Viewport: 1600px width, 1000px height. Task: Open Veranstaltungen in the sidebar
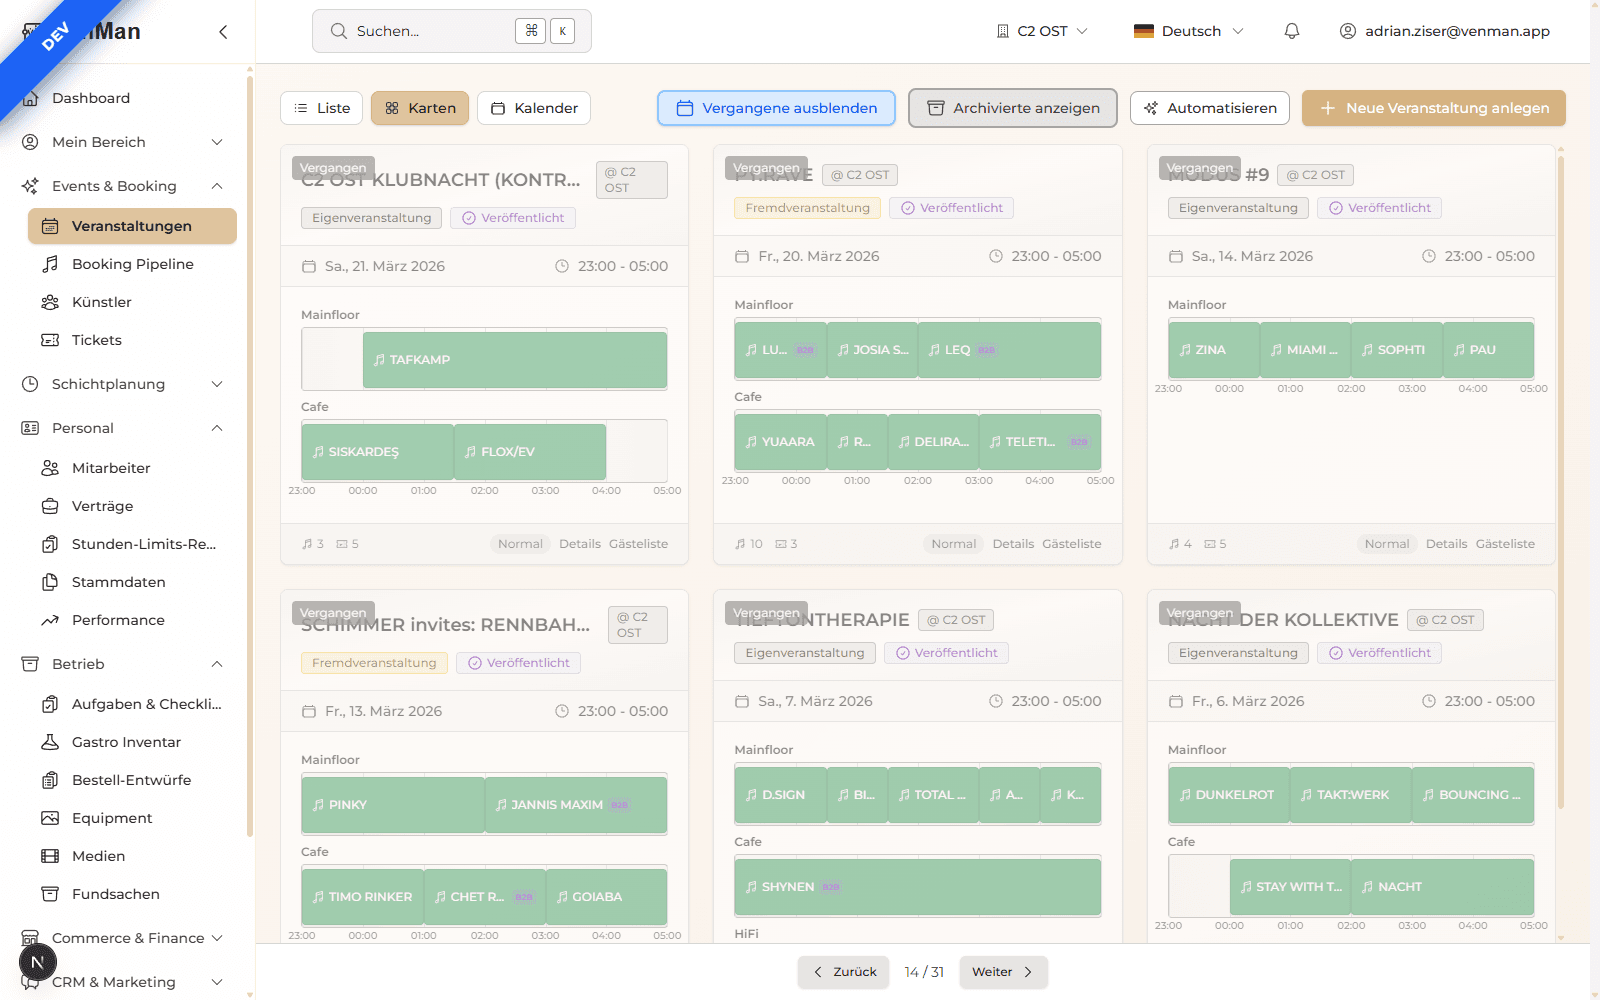pos(132,226)
